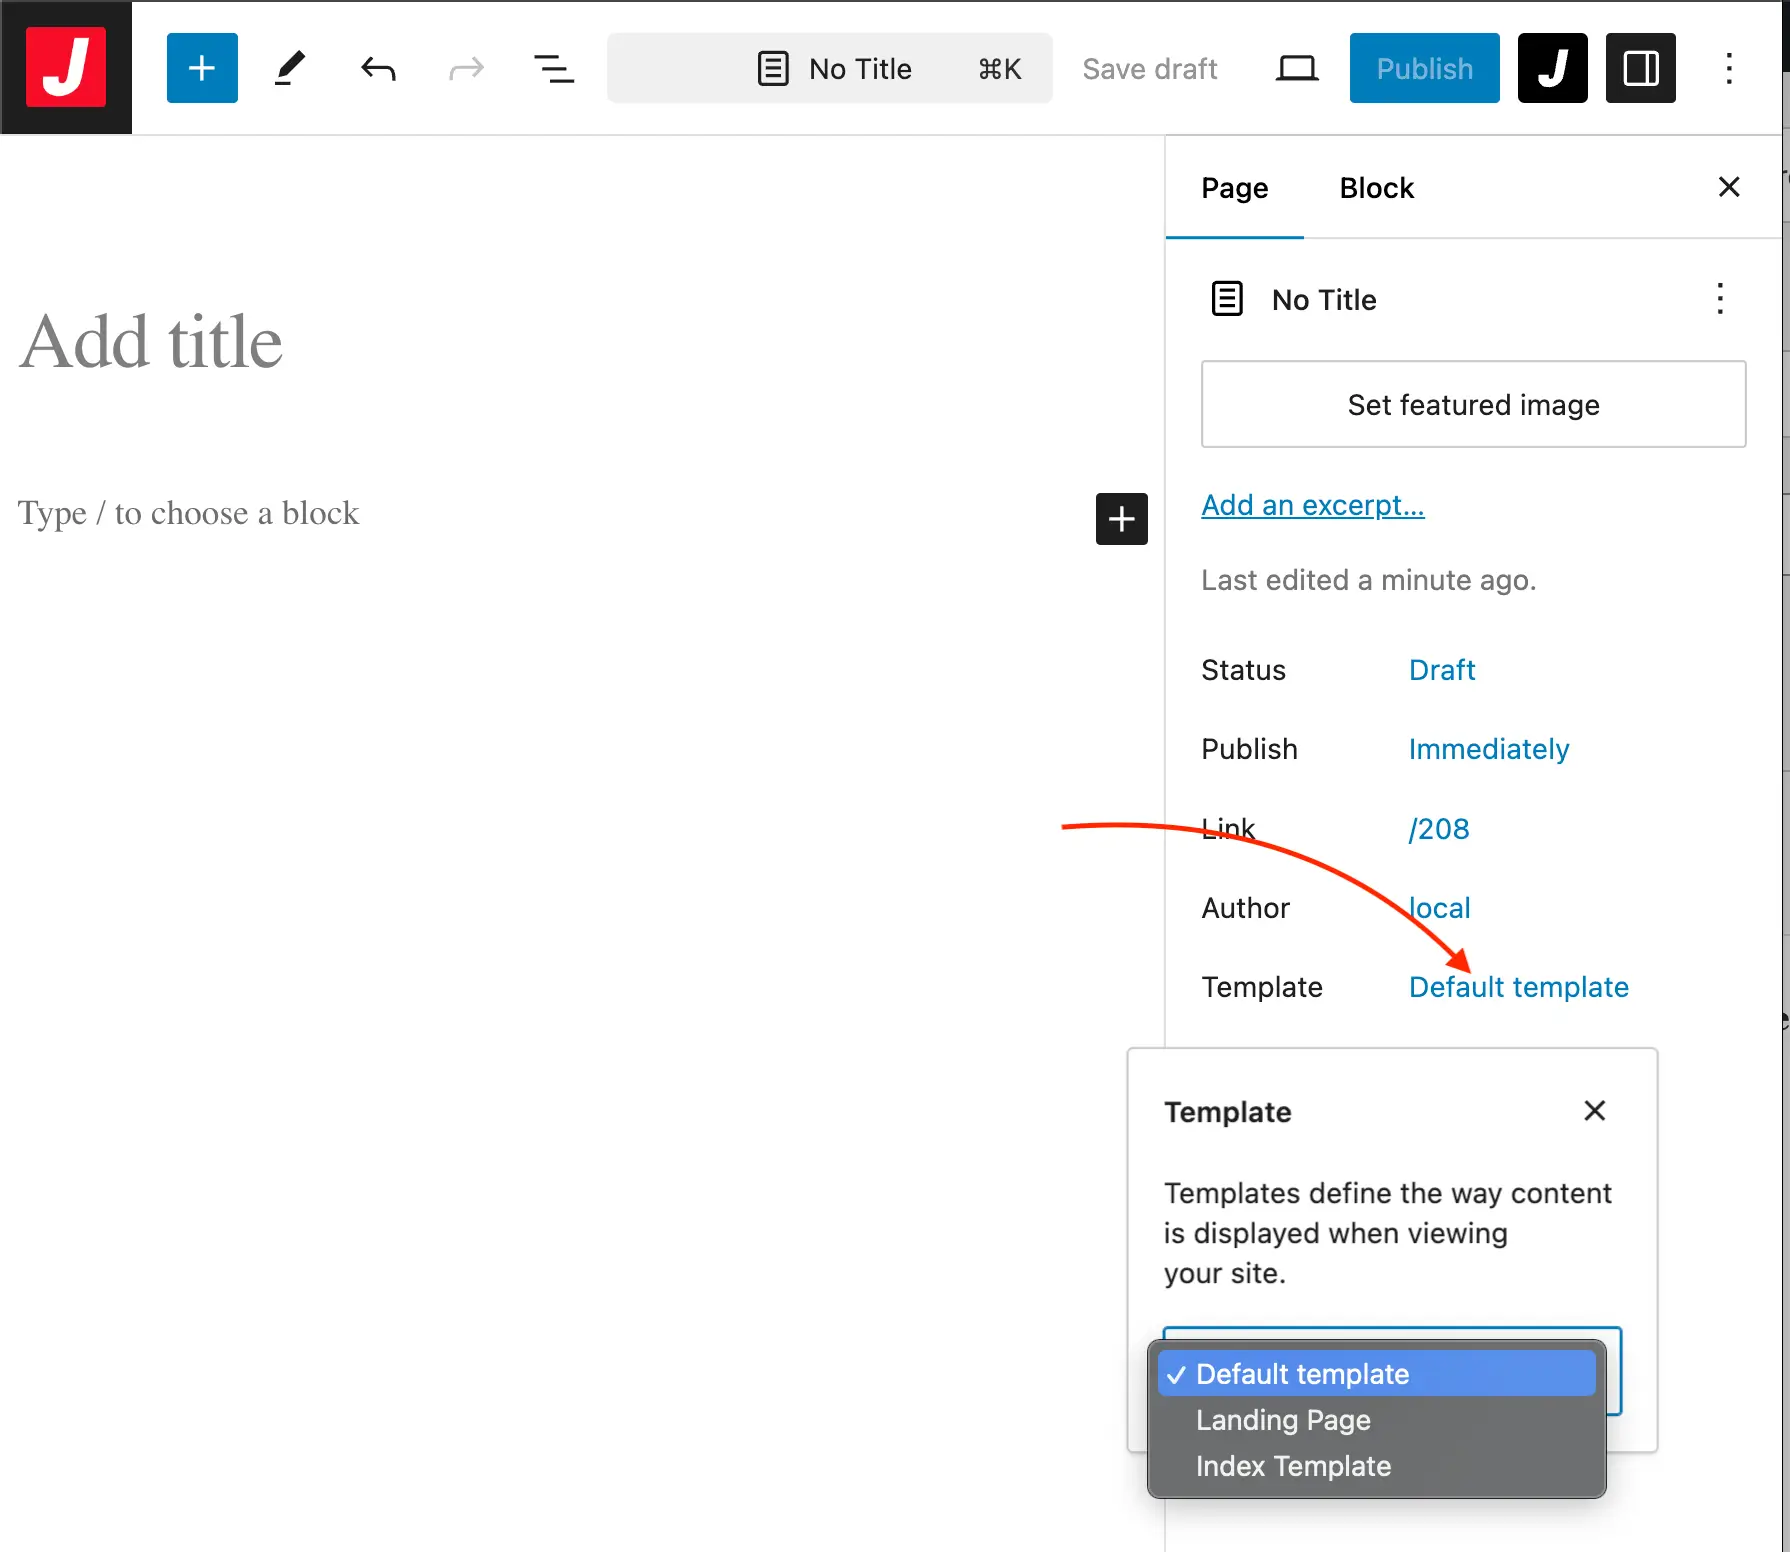Switch to the Block tab
This screenshot has height=1552, width=1790.
coord(1376,188)
